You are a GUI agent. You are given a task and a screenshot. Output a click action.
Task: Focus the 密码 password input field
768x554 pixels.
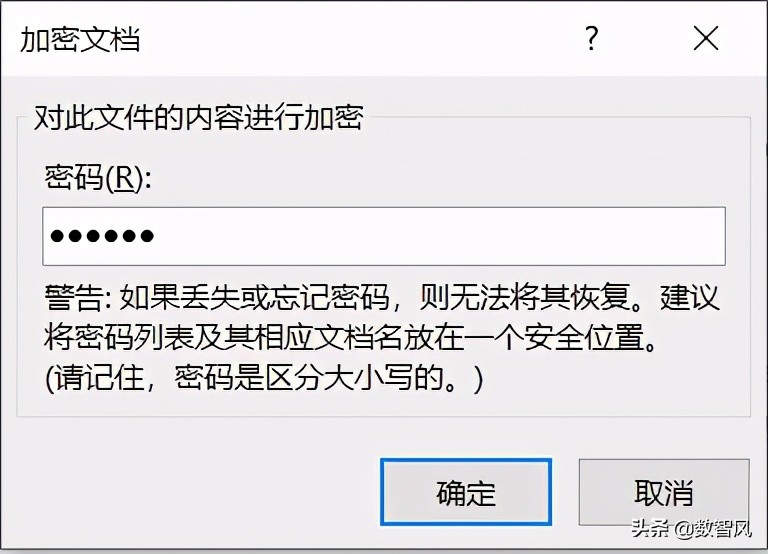pyautogui.click(x=384, y=236)
